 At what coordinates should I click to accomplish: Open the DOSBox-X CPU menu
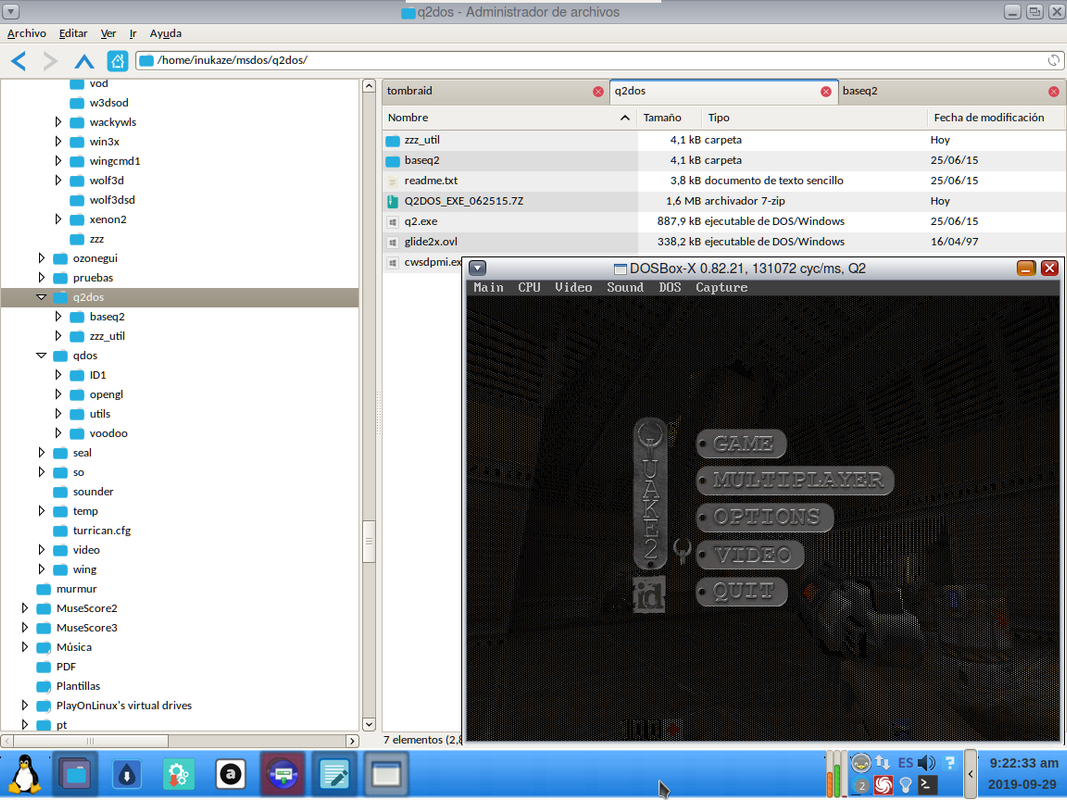click(x=529, y=288)
